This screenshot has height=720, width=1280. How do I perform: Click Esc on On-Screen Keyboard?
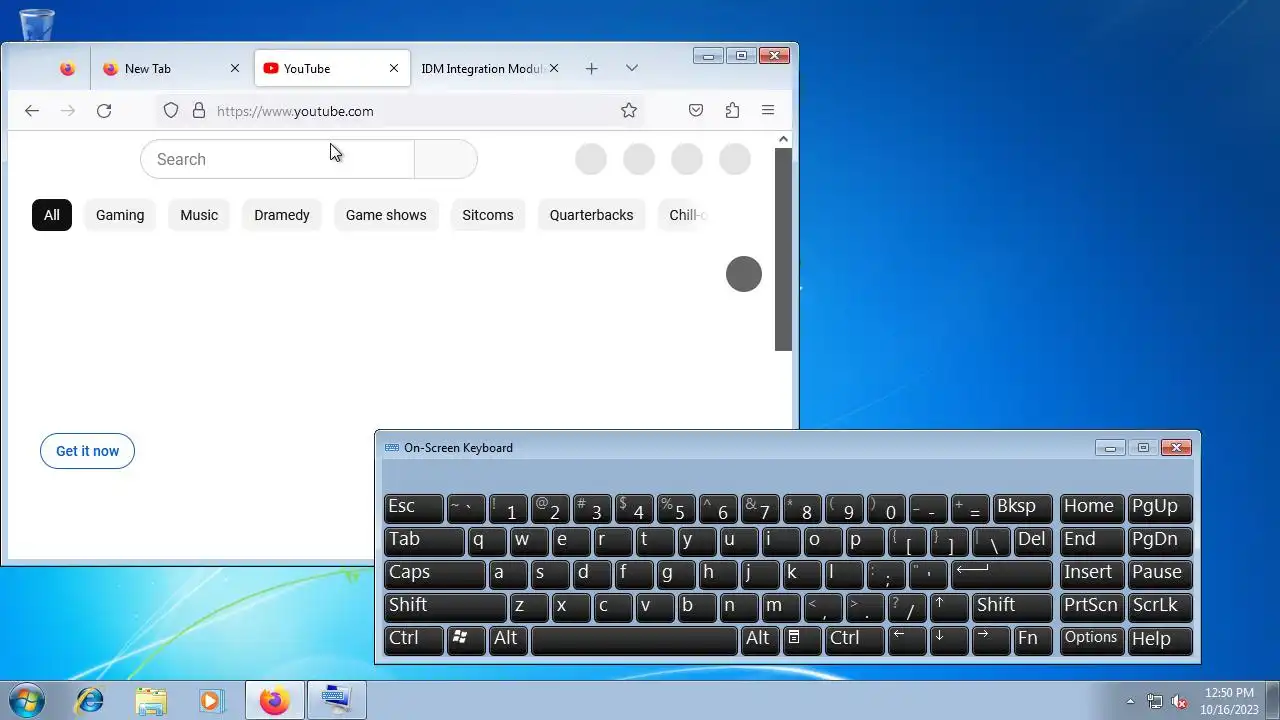pos(414,508)
